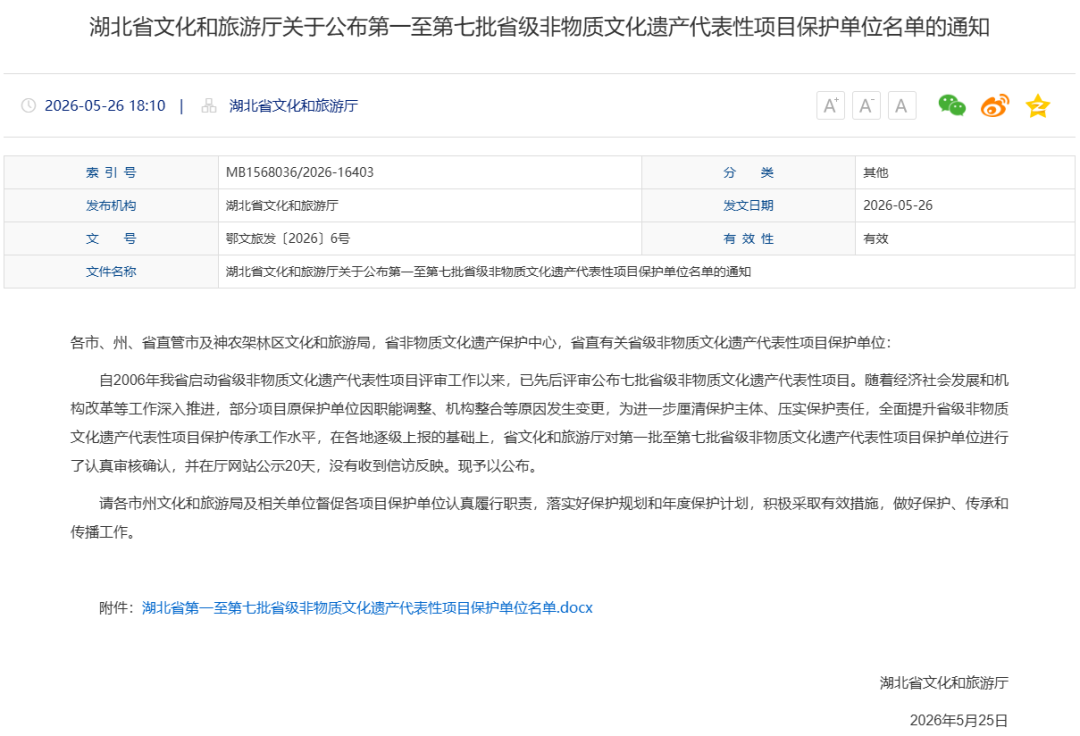
Task: Decrease font size with A- button
Action: tap(866, 105)
